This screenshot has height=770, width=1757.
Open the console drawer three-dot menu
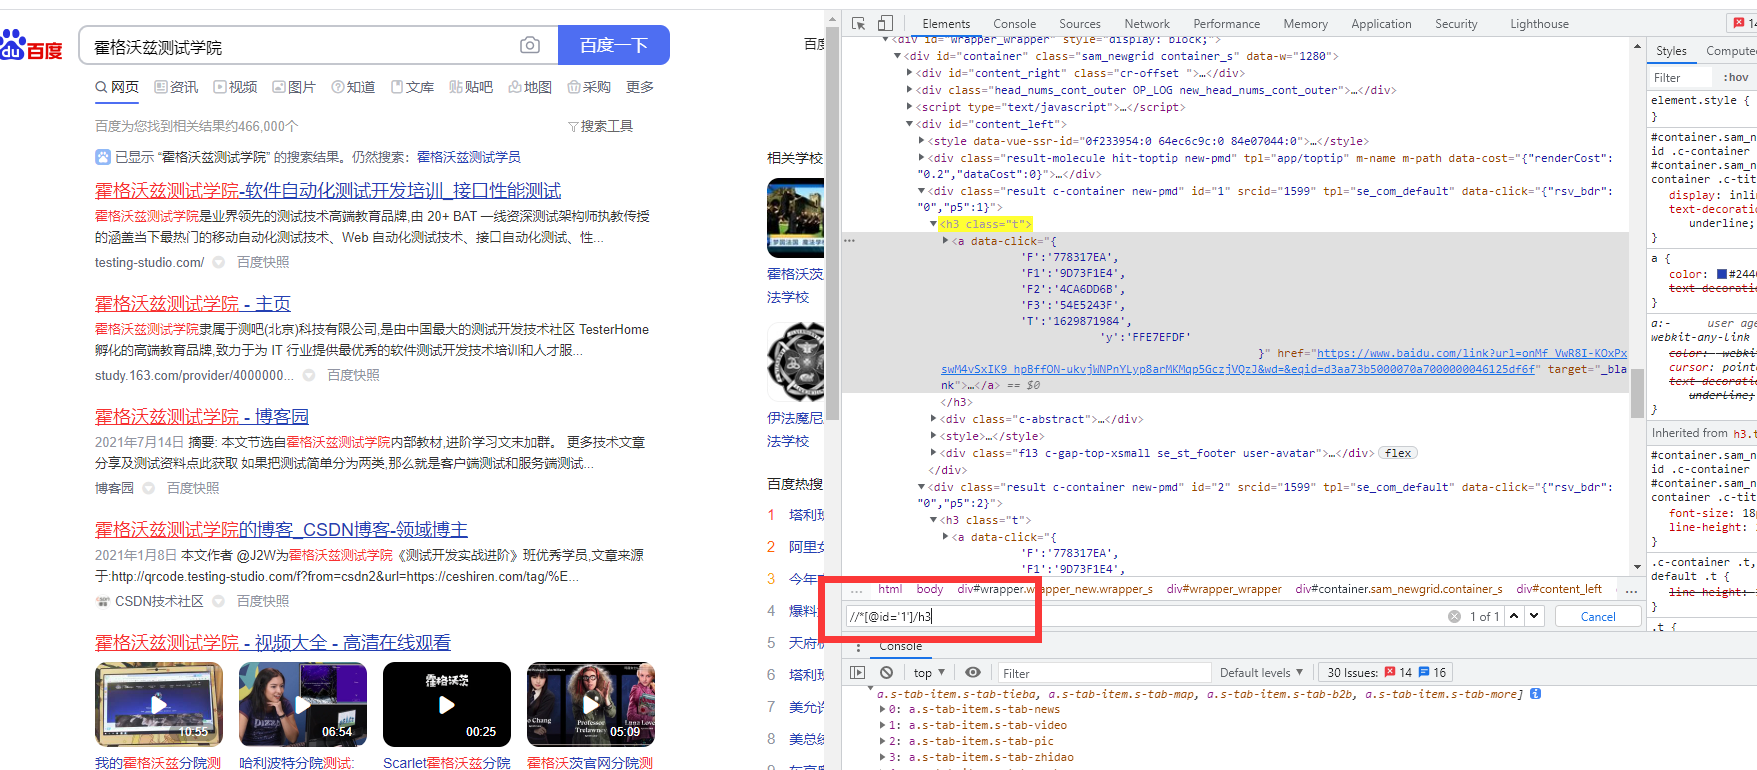coord(857,647)
